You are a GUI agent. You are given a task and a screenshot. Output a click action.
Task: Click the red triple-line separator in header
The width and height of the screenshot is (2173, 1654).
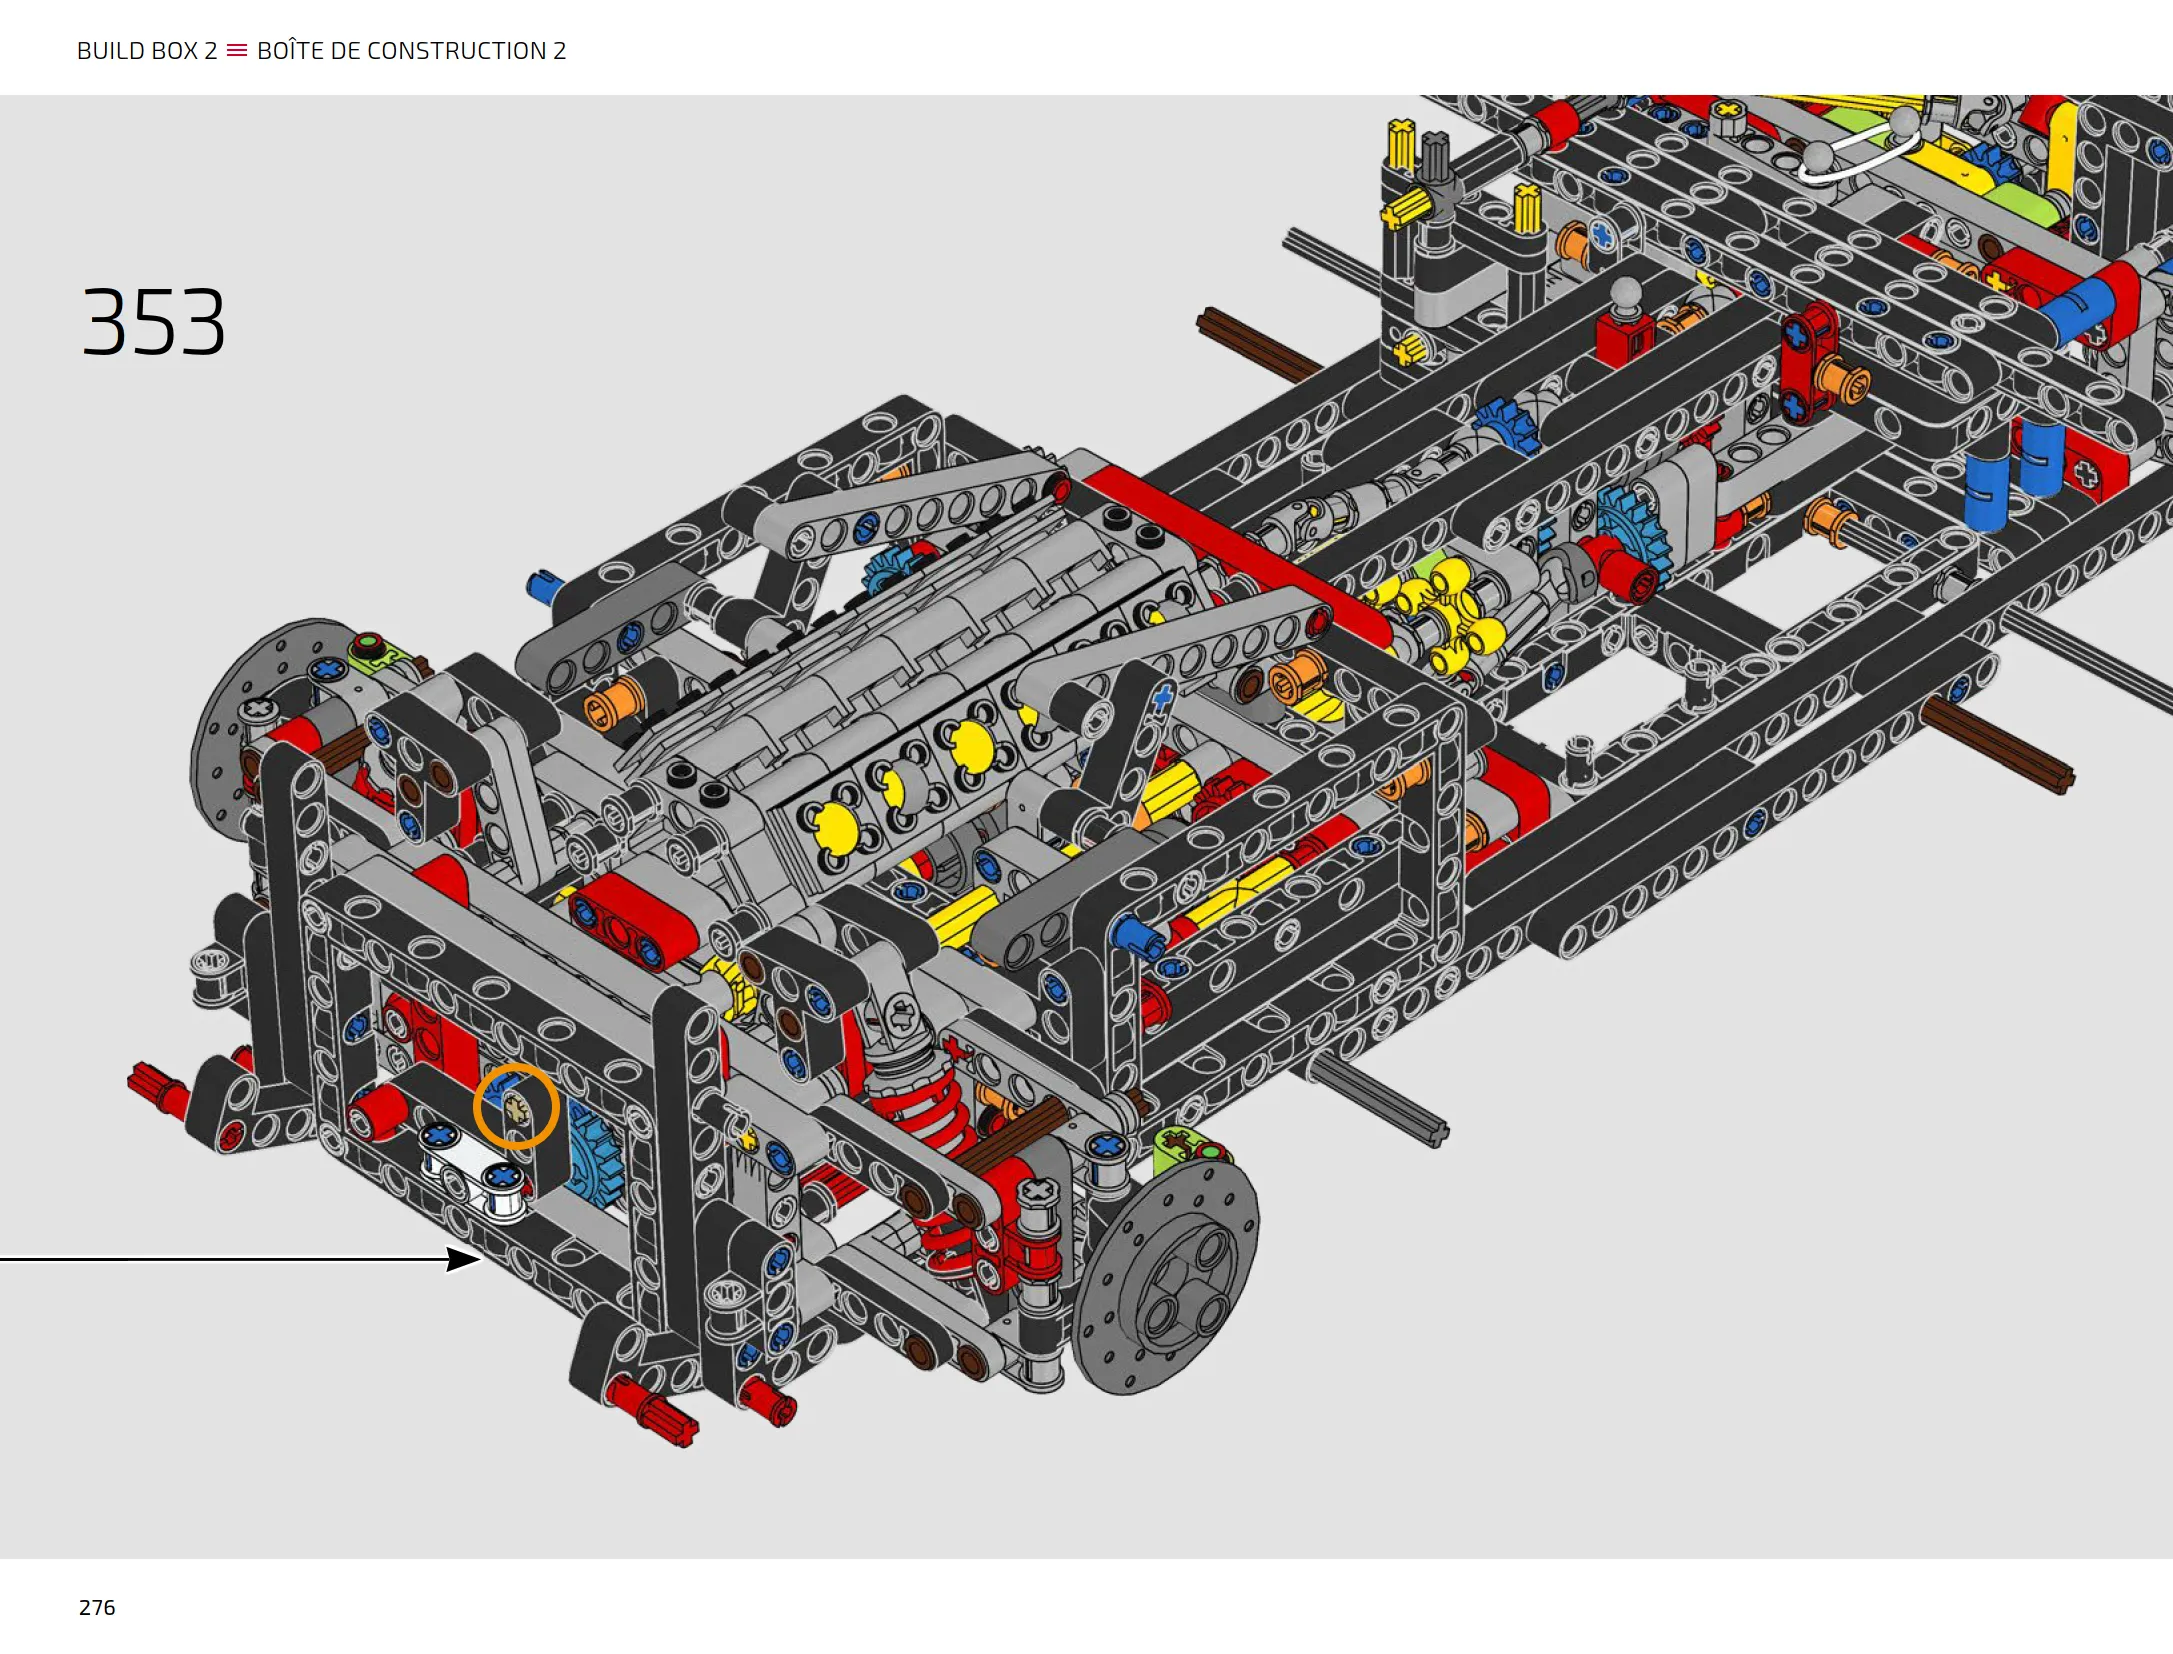237,50
